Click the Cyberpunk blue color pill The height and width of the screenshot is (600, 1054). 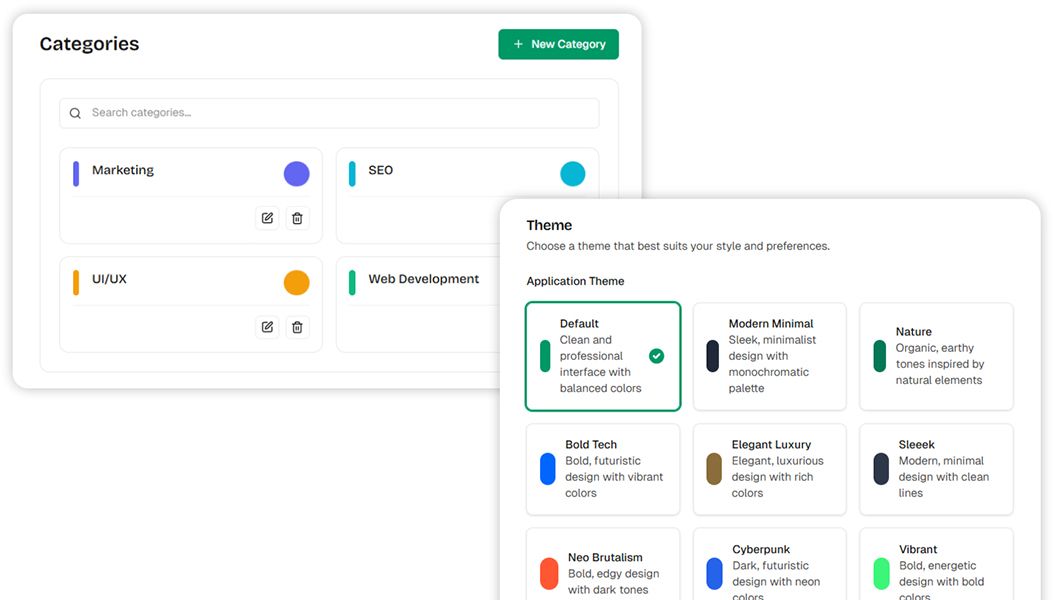click(x=715, y=573)
